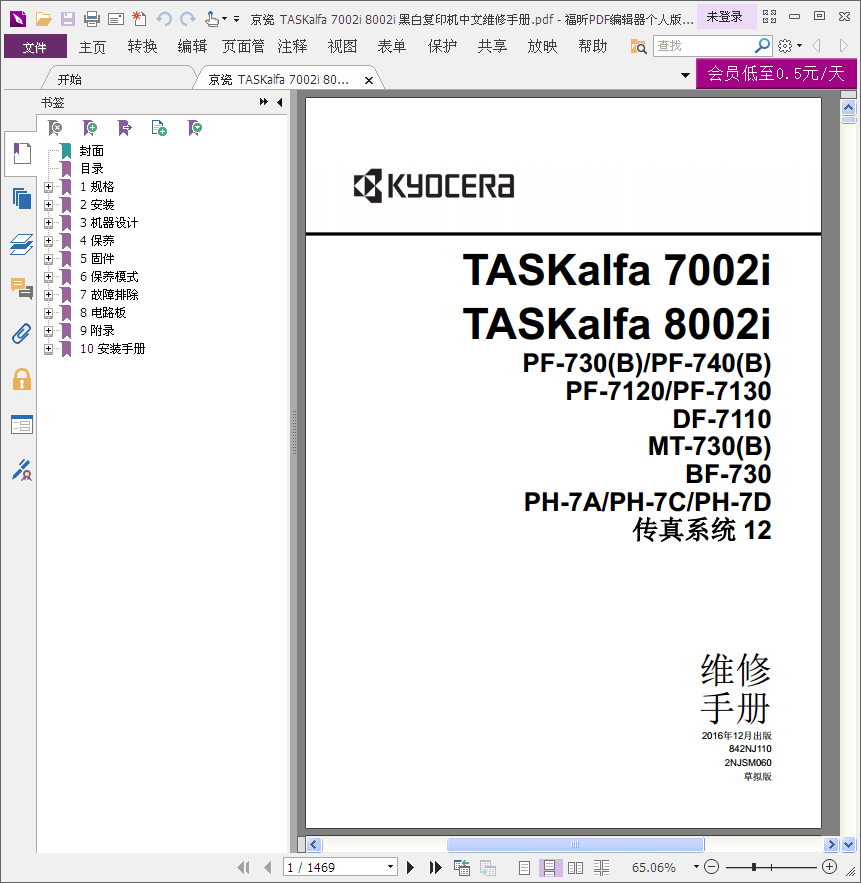Switch to single page view
The image size is (861, 883).
[524, 867]
